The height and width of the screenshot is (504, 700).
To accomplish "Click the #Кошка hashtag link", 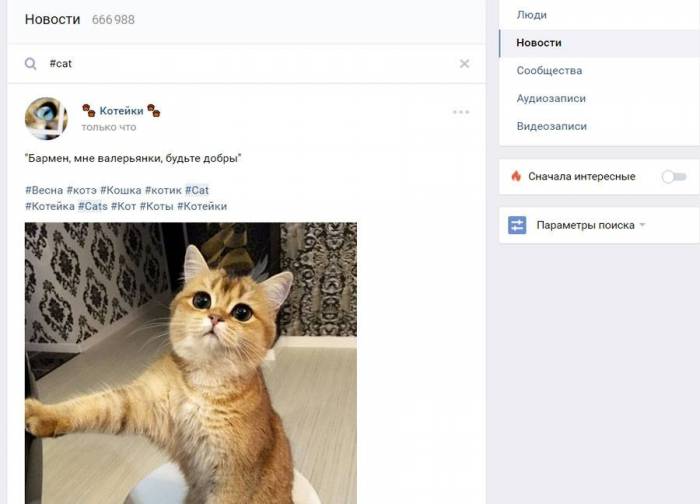I will (x=120, y=190).
